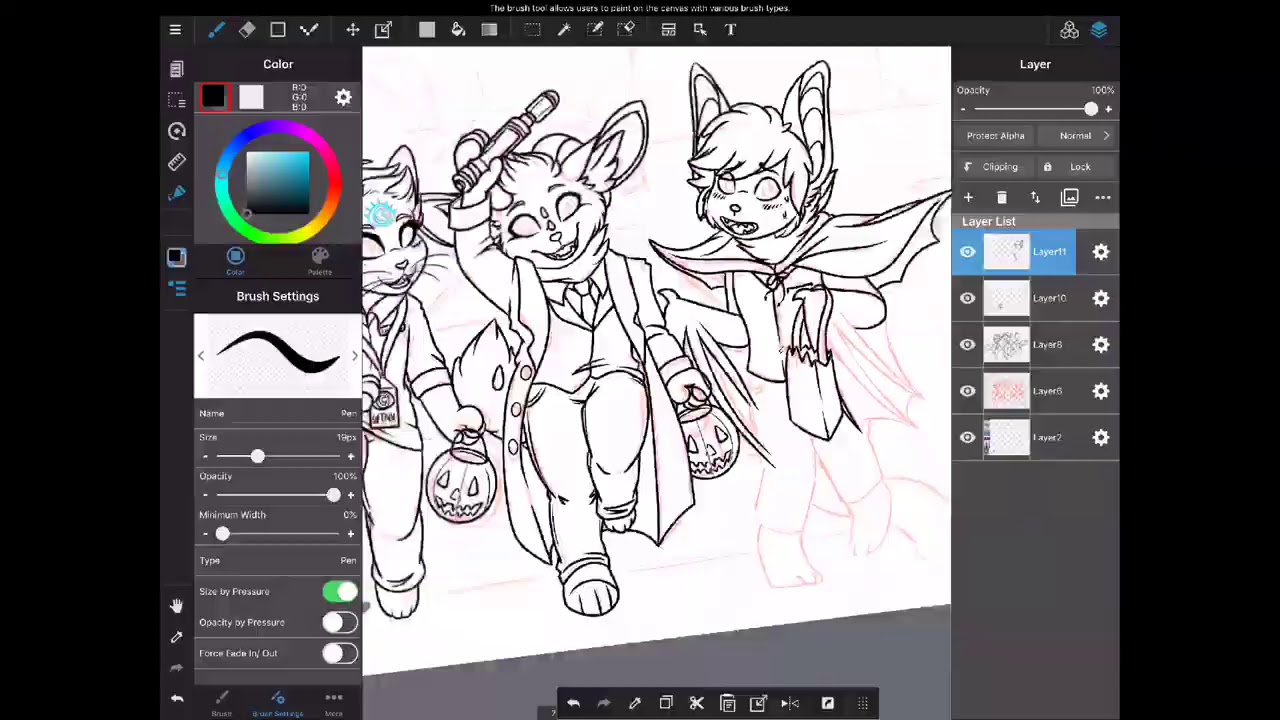Select the Bucket fill tool

[x=458, y=30]
